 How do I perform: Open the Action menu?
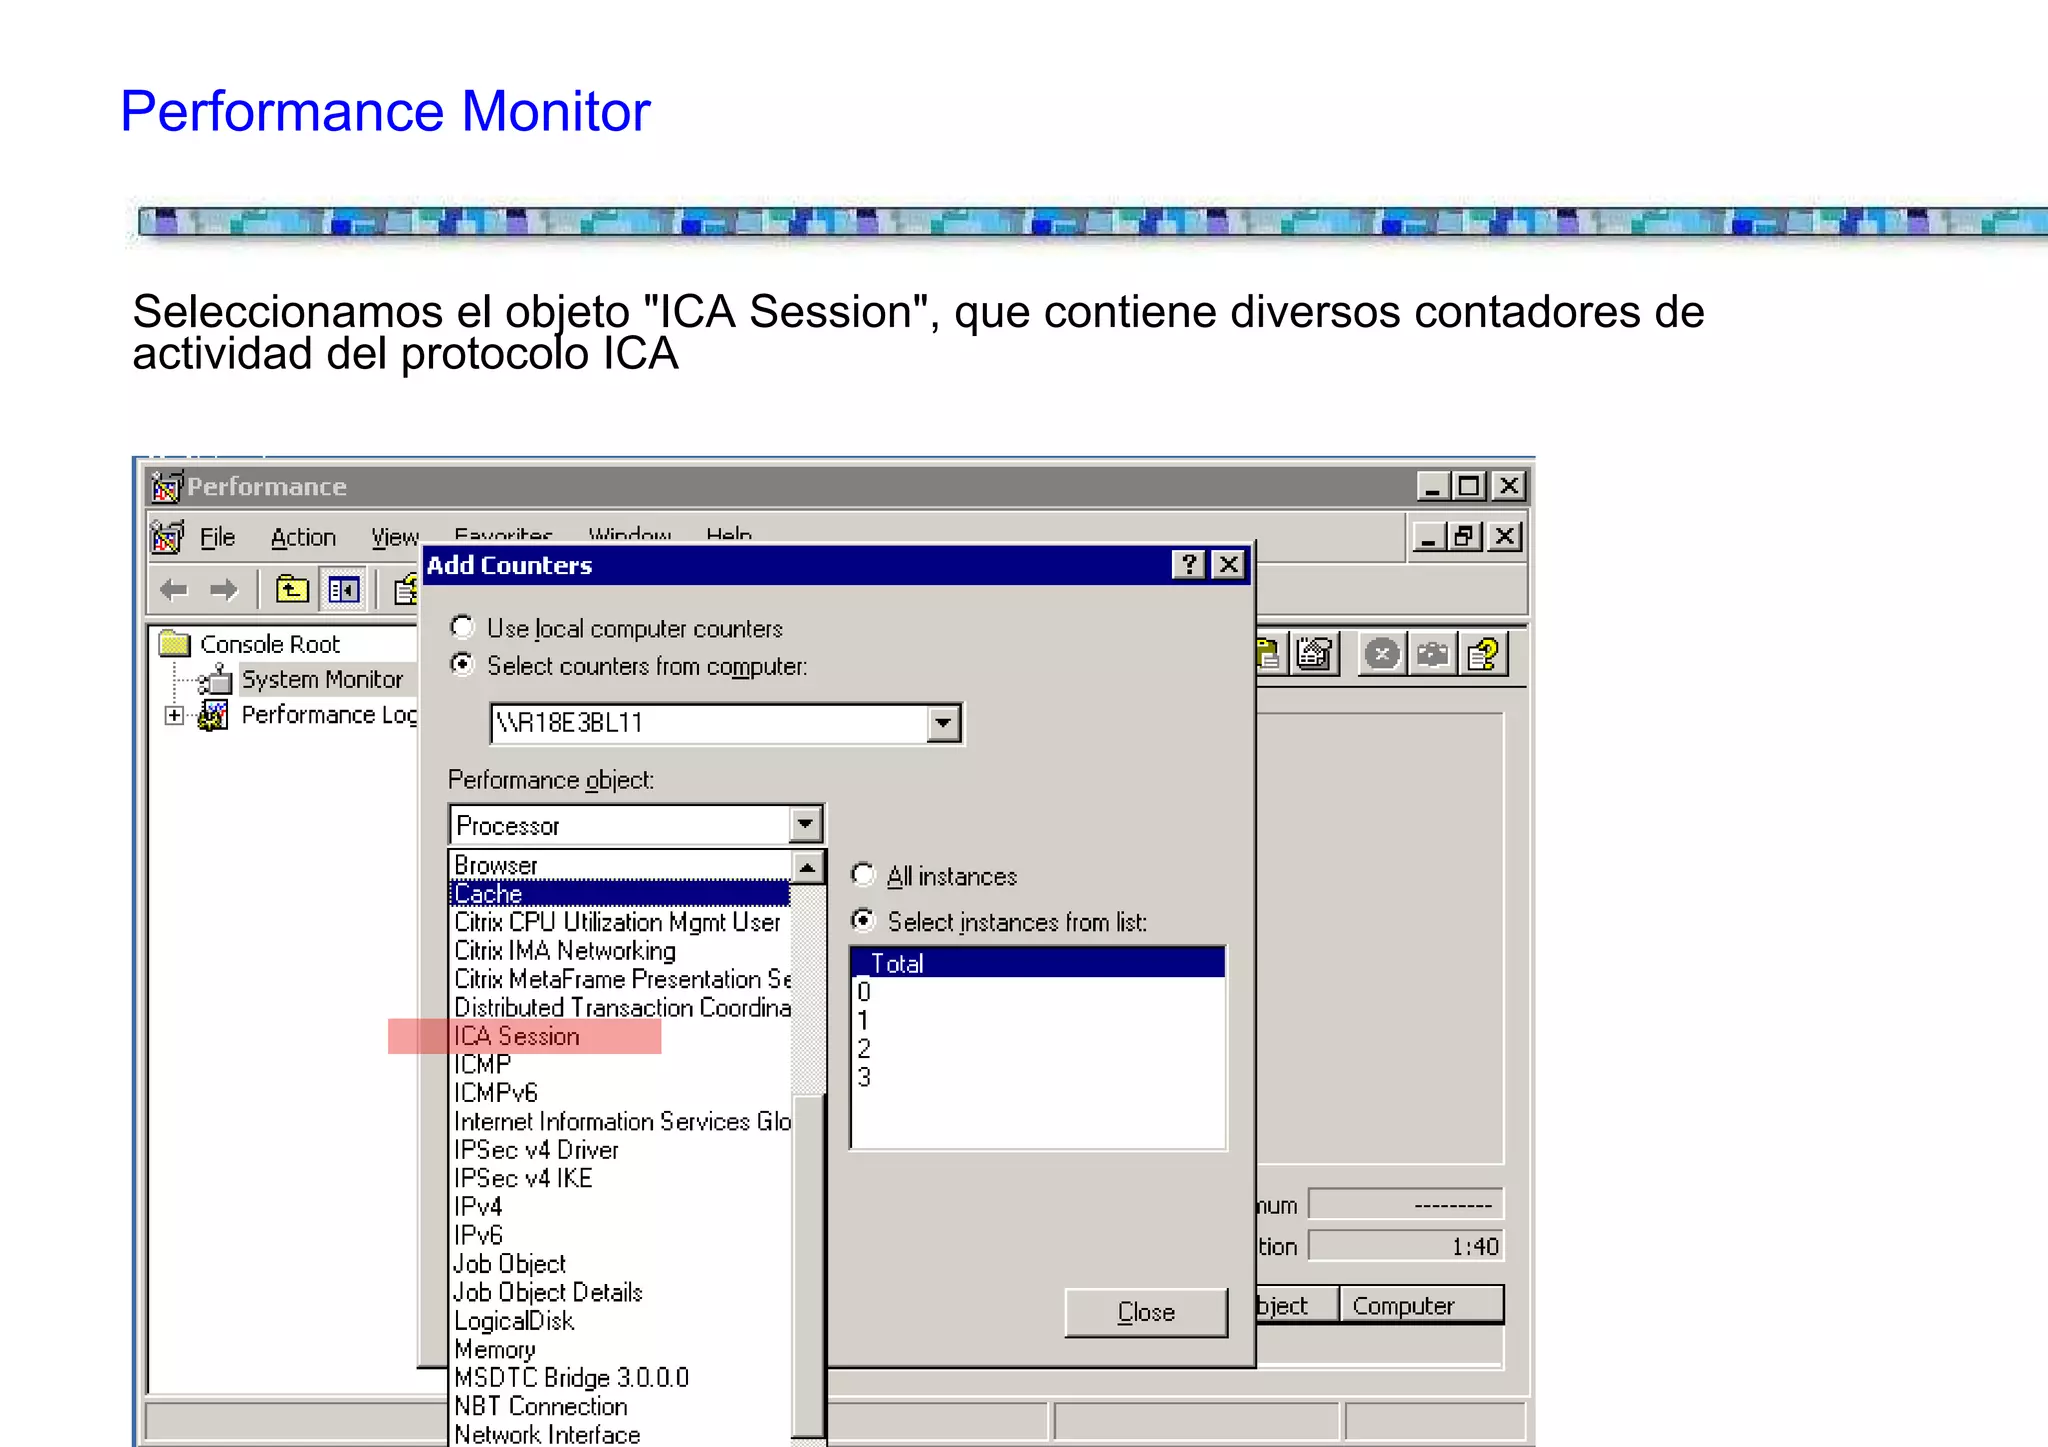[x=303, y=537]
